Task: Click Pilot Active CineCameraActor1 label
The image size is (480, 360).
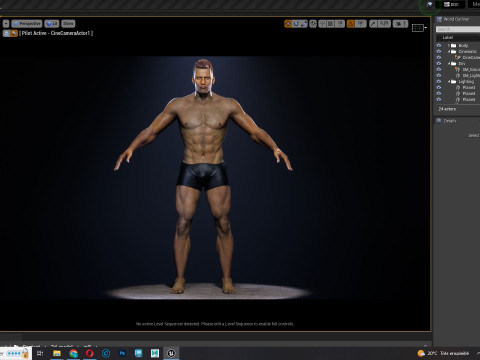Action: (x=56, y=33)
